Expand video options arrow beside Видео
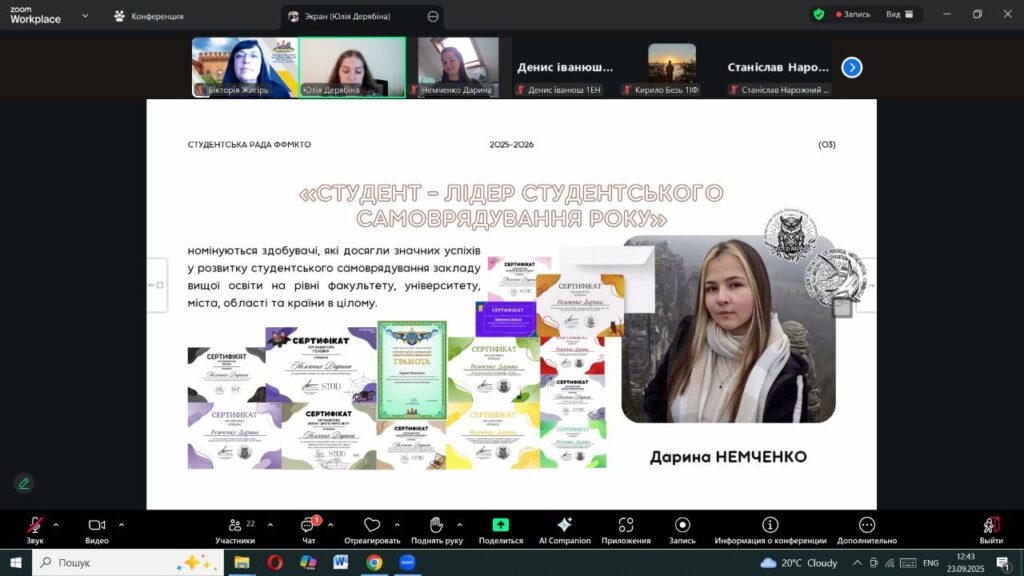The image size is (1024, 576). 121,524
